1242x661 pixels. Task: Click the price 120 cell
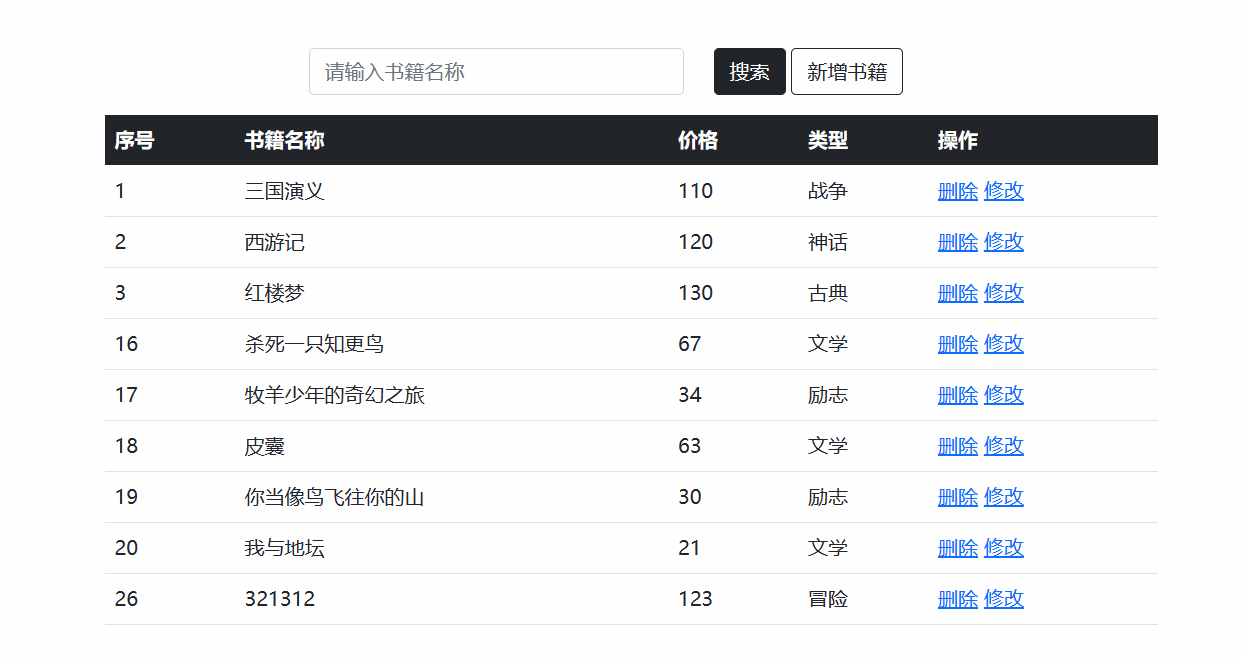pyautogui.click(x=695, y=242)
